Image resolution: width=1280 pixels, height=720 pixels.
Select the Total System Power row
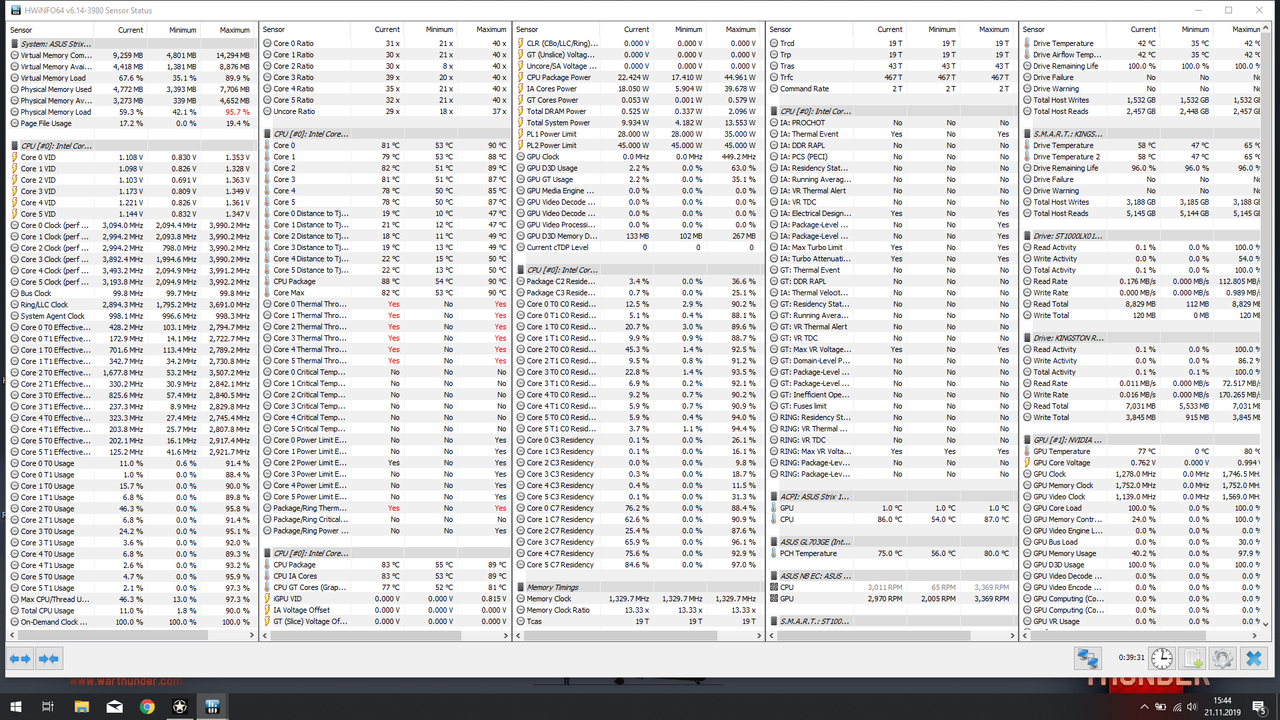[x=638, y=123]
